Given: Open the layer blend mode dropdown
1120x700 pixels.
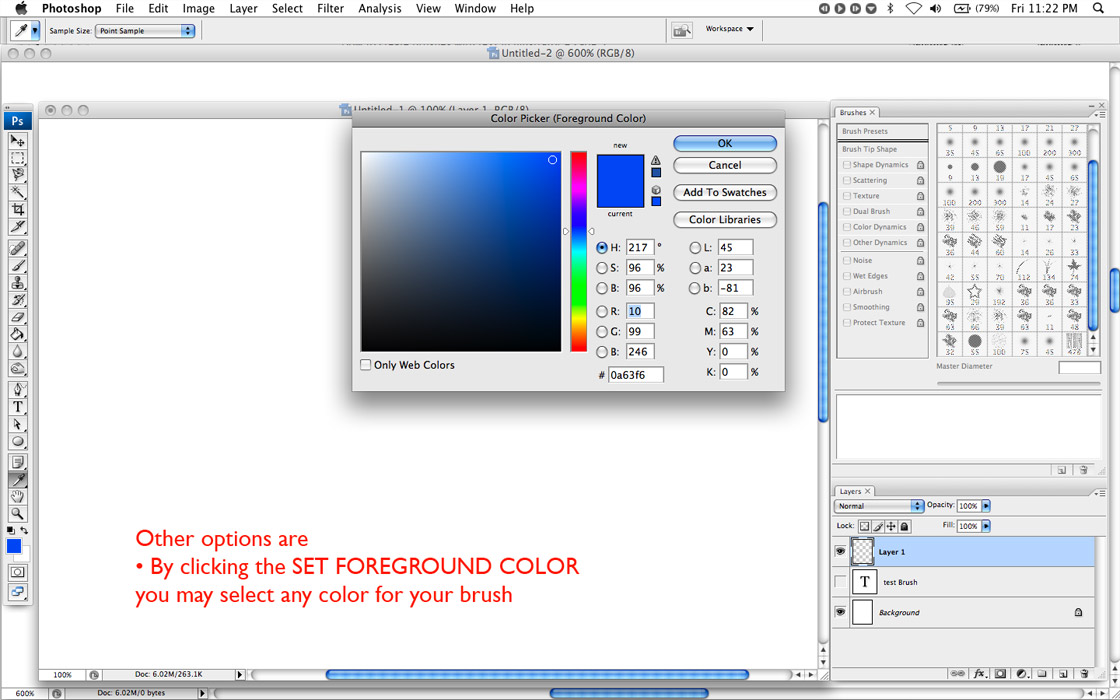Looking at the screenshot, I should pos(879,506).
